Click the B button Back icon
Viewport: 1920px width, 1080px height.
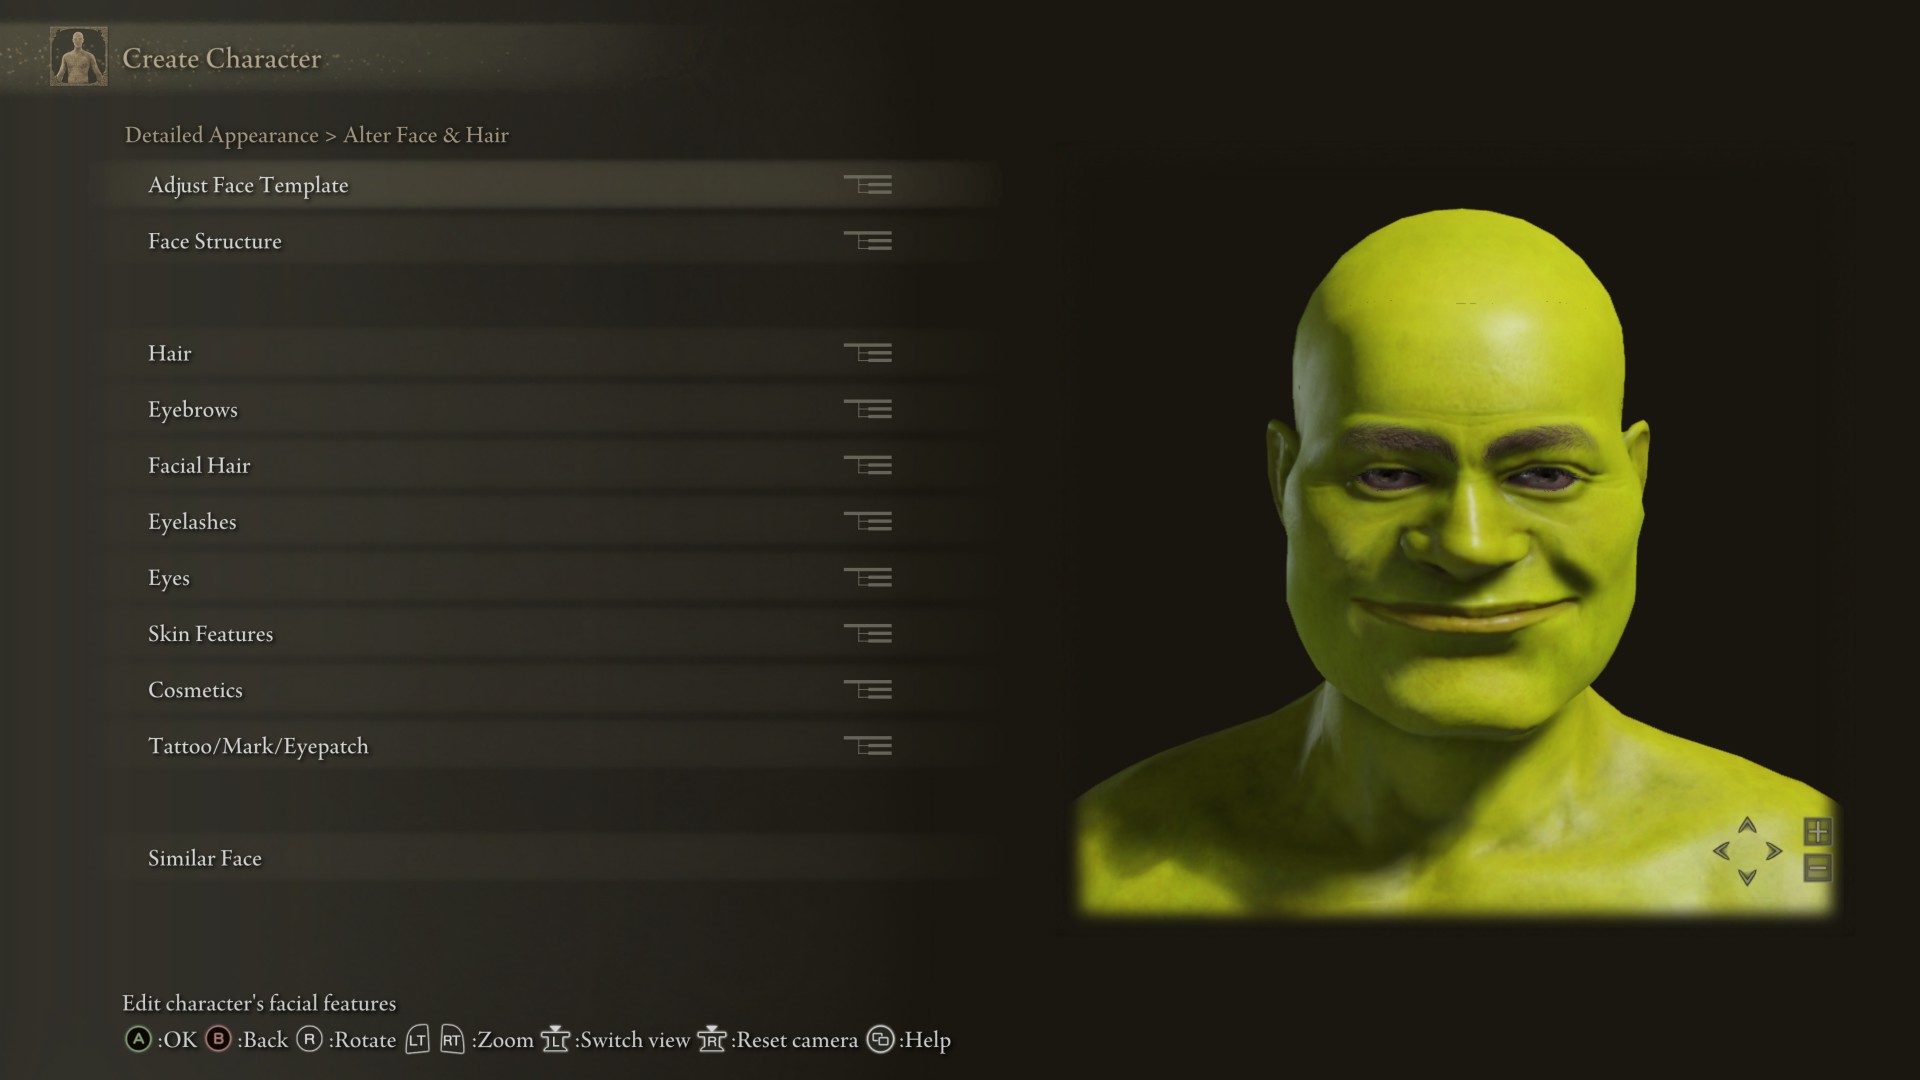(x=218, y=1039)
